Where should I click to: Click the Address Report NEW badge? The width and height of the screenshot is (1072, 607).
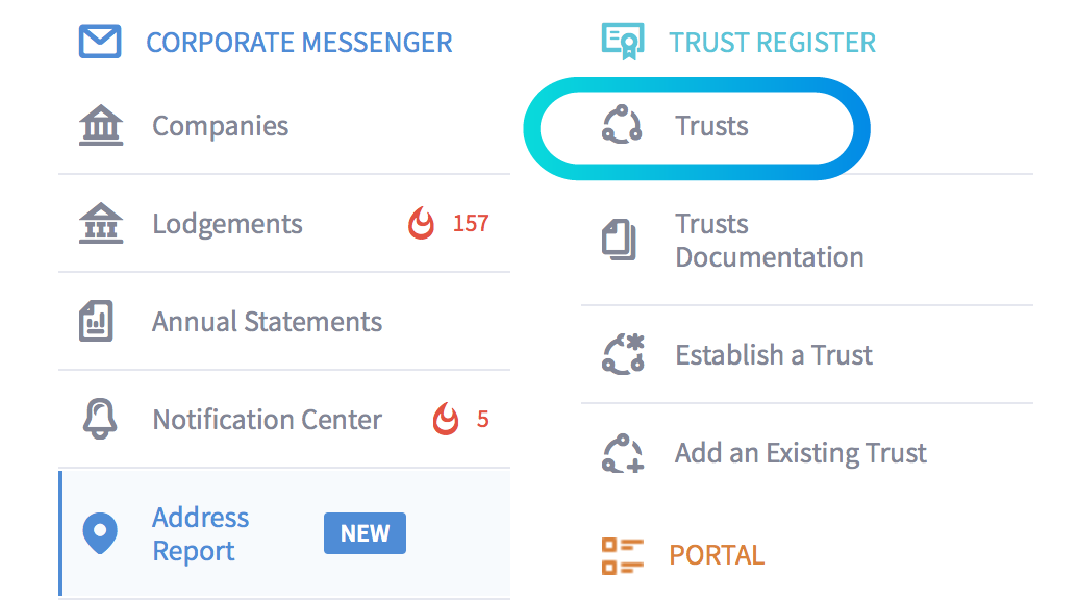[x=364, y=533]
